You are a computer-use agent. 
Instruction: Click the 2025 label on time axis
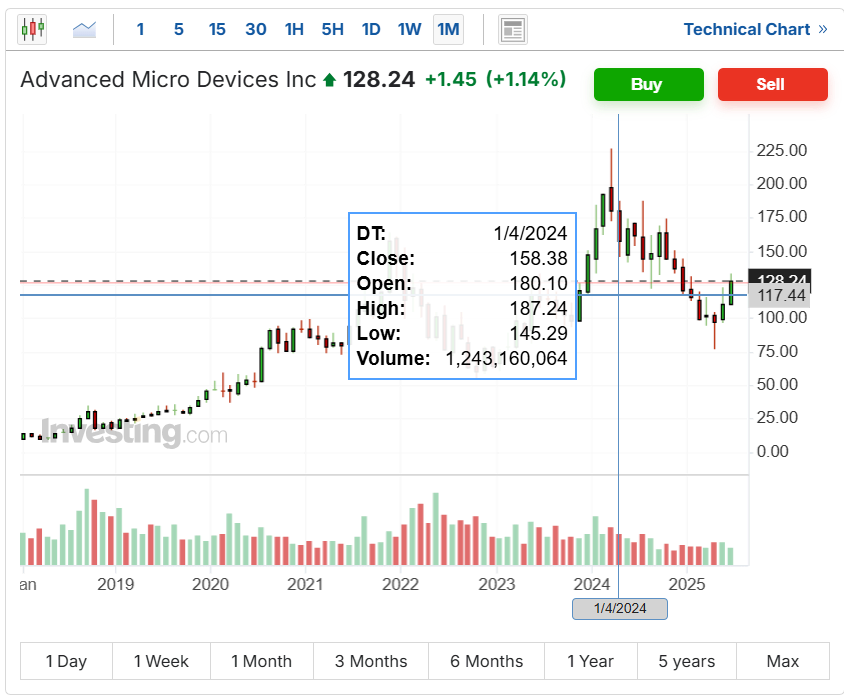(x=687, y=584)
